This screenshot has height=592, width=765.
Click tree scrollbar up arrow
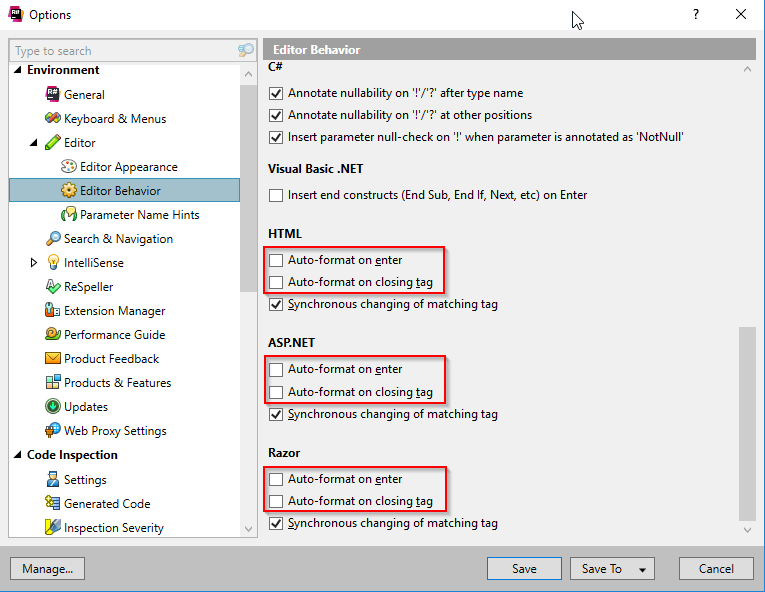248,74
